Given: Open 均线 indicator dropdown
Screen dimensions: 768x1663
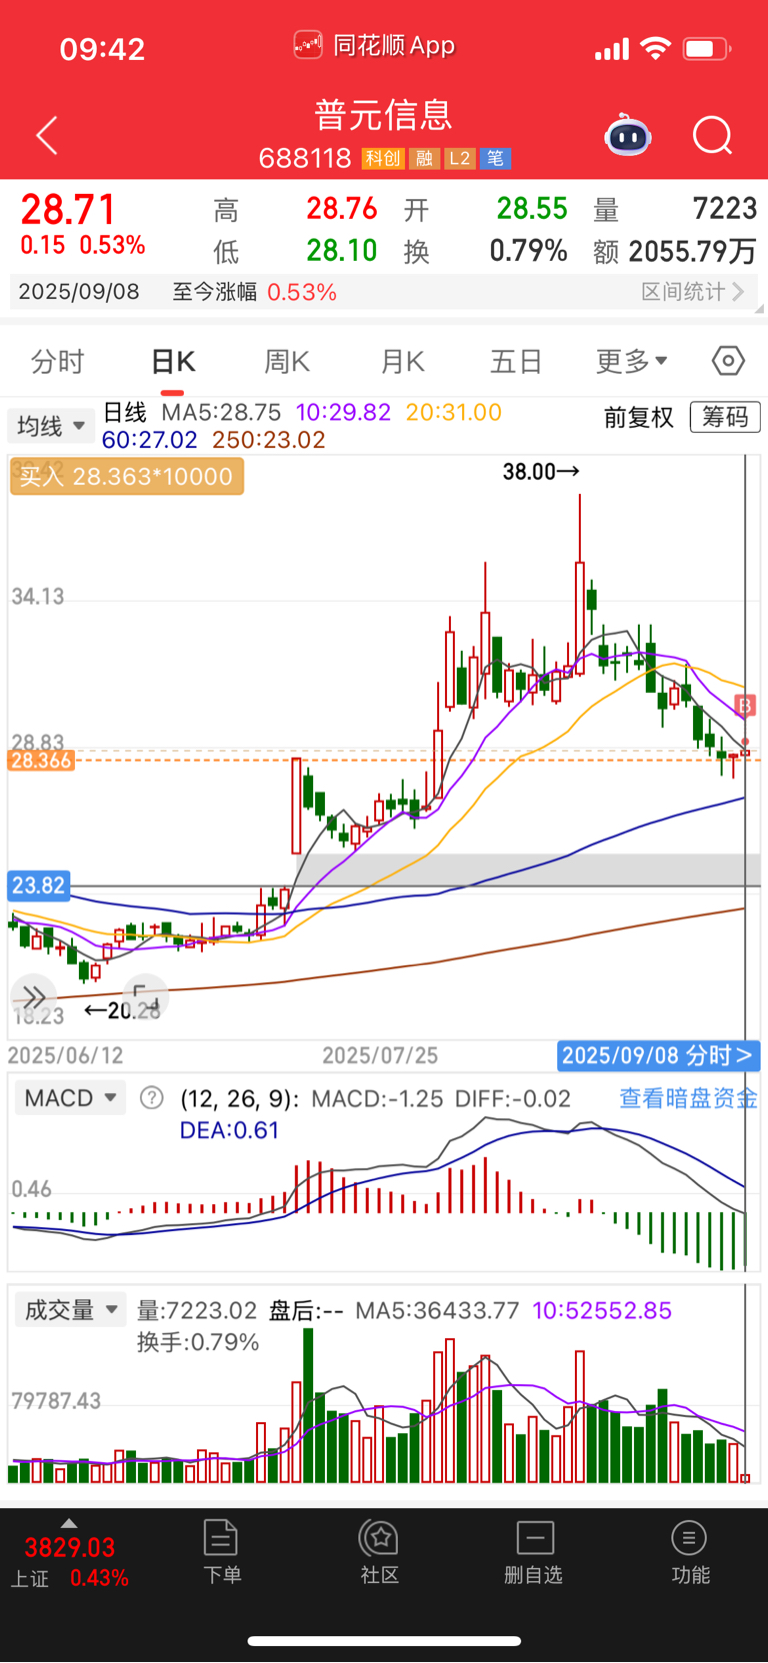Looking at the screenshot, I should pos(52,426).
